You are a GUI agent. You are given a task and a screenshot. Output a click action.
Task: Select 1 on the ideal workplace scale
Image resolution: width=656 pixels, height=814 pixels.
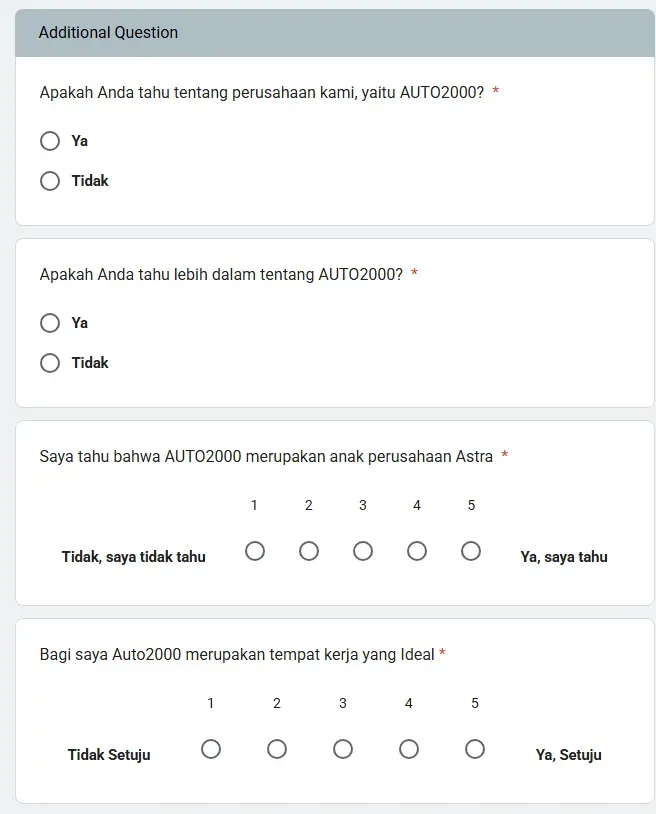pyautogui.click(x=211, y=749)
